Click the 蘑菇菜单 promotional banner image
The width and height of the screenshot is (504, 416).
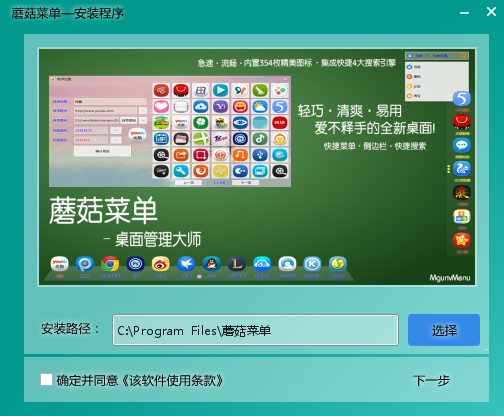pos(257,167)
